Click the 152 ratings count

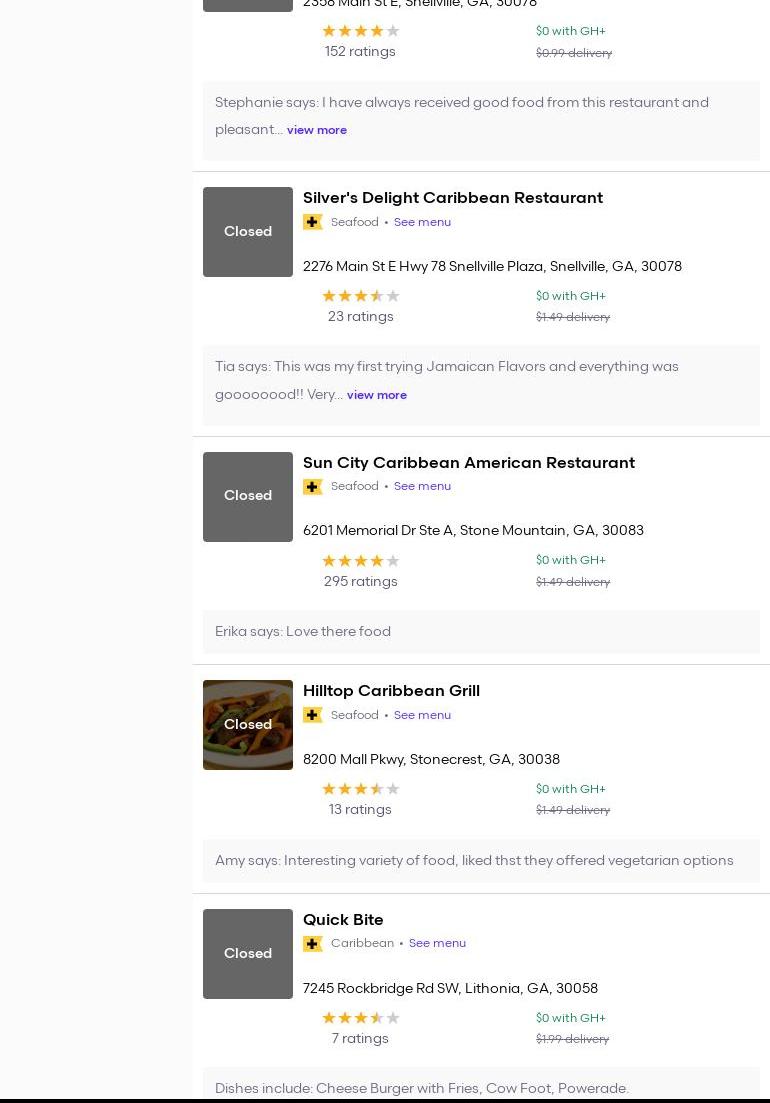tap(360, 52)
